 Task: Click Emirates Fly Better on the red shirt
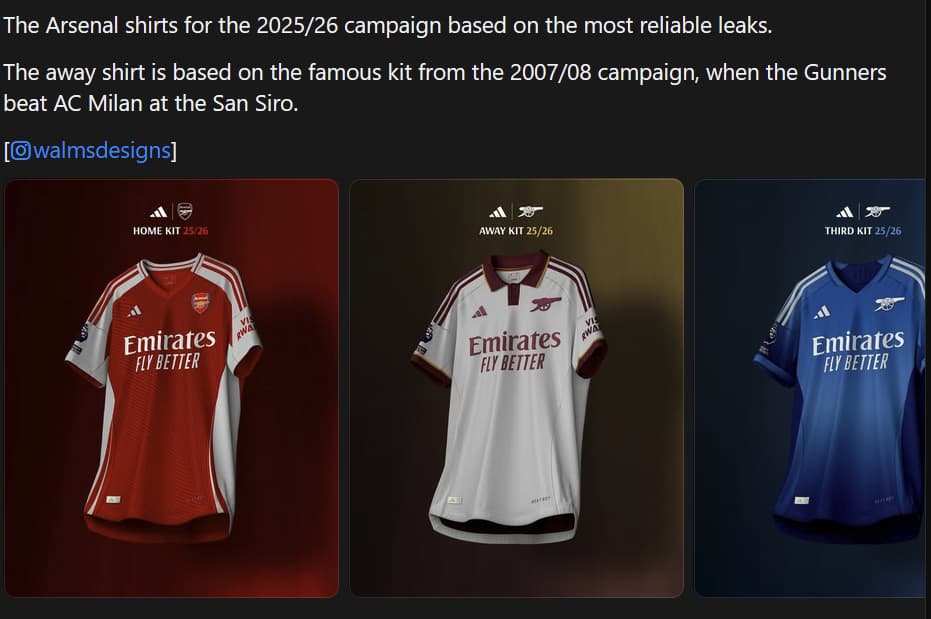tap(169, 351)
